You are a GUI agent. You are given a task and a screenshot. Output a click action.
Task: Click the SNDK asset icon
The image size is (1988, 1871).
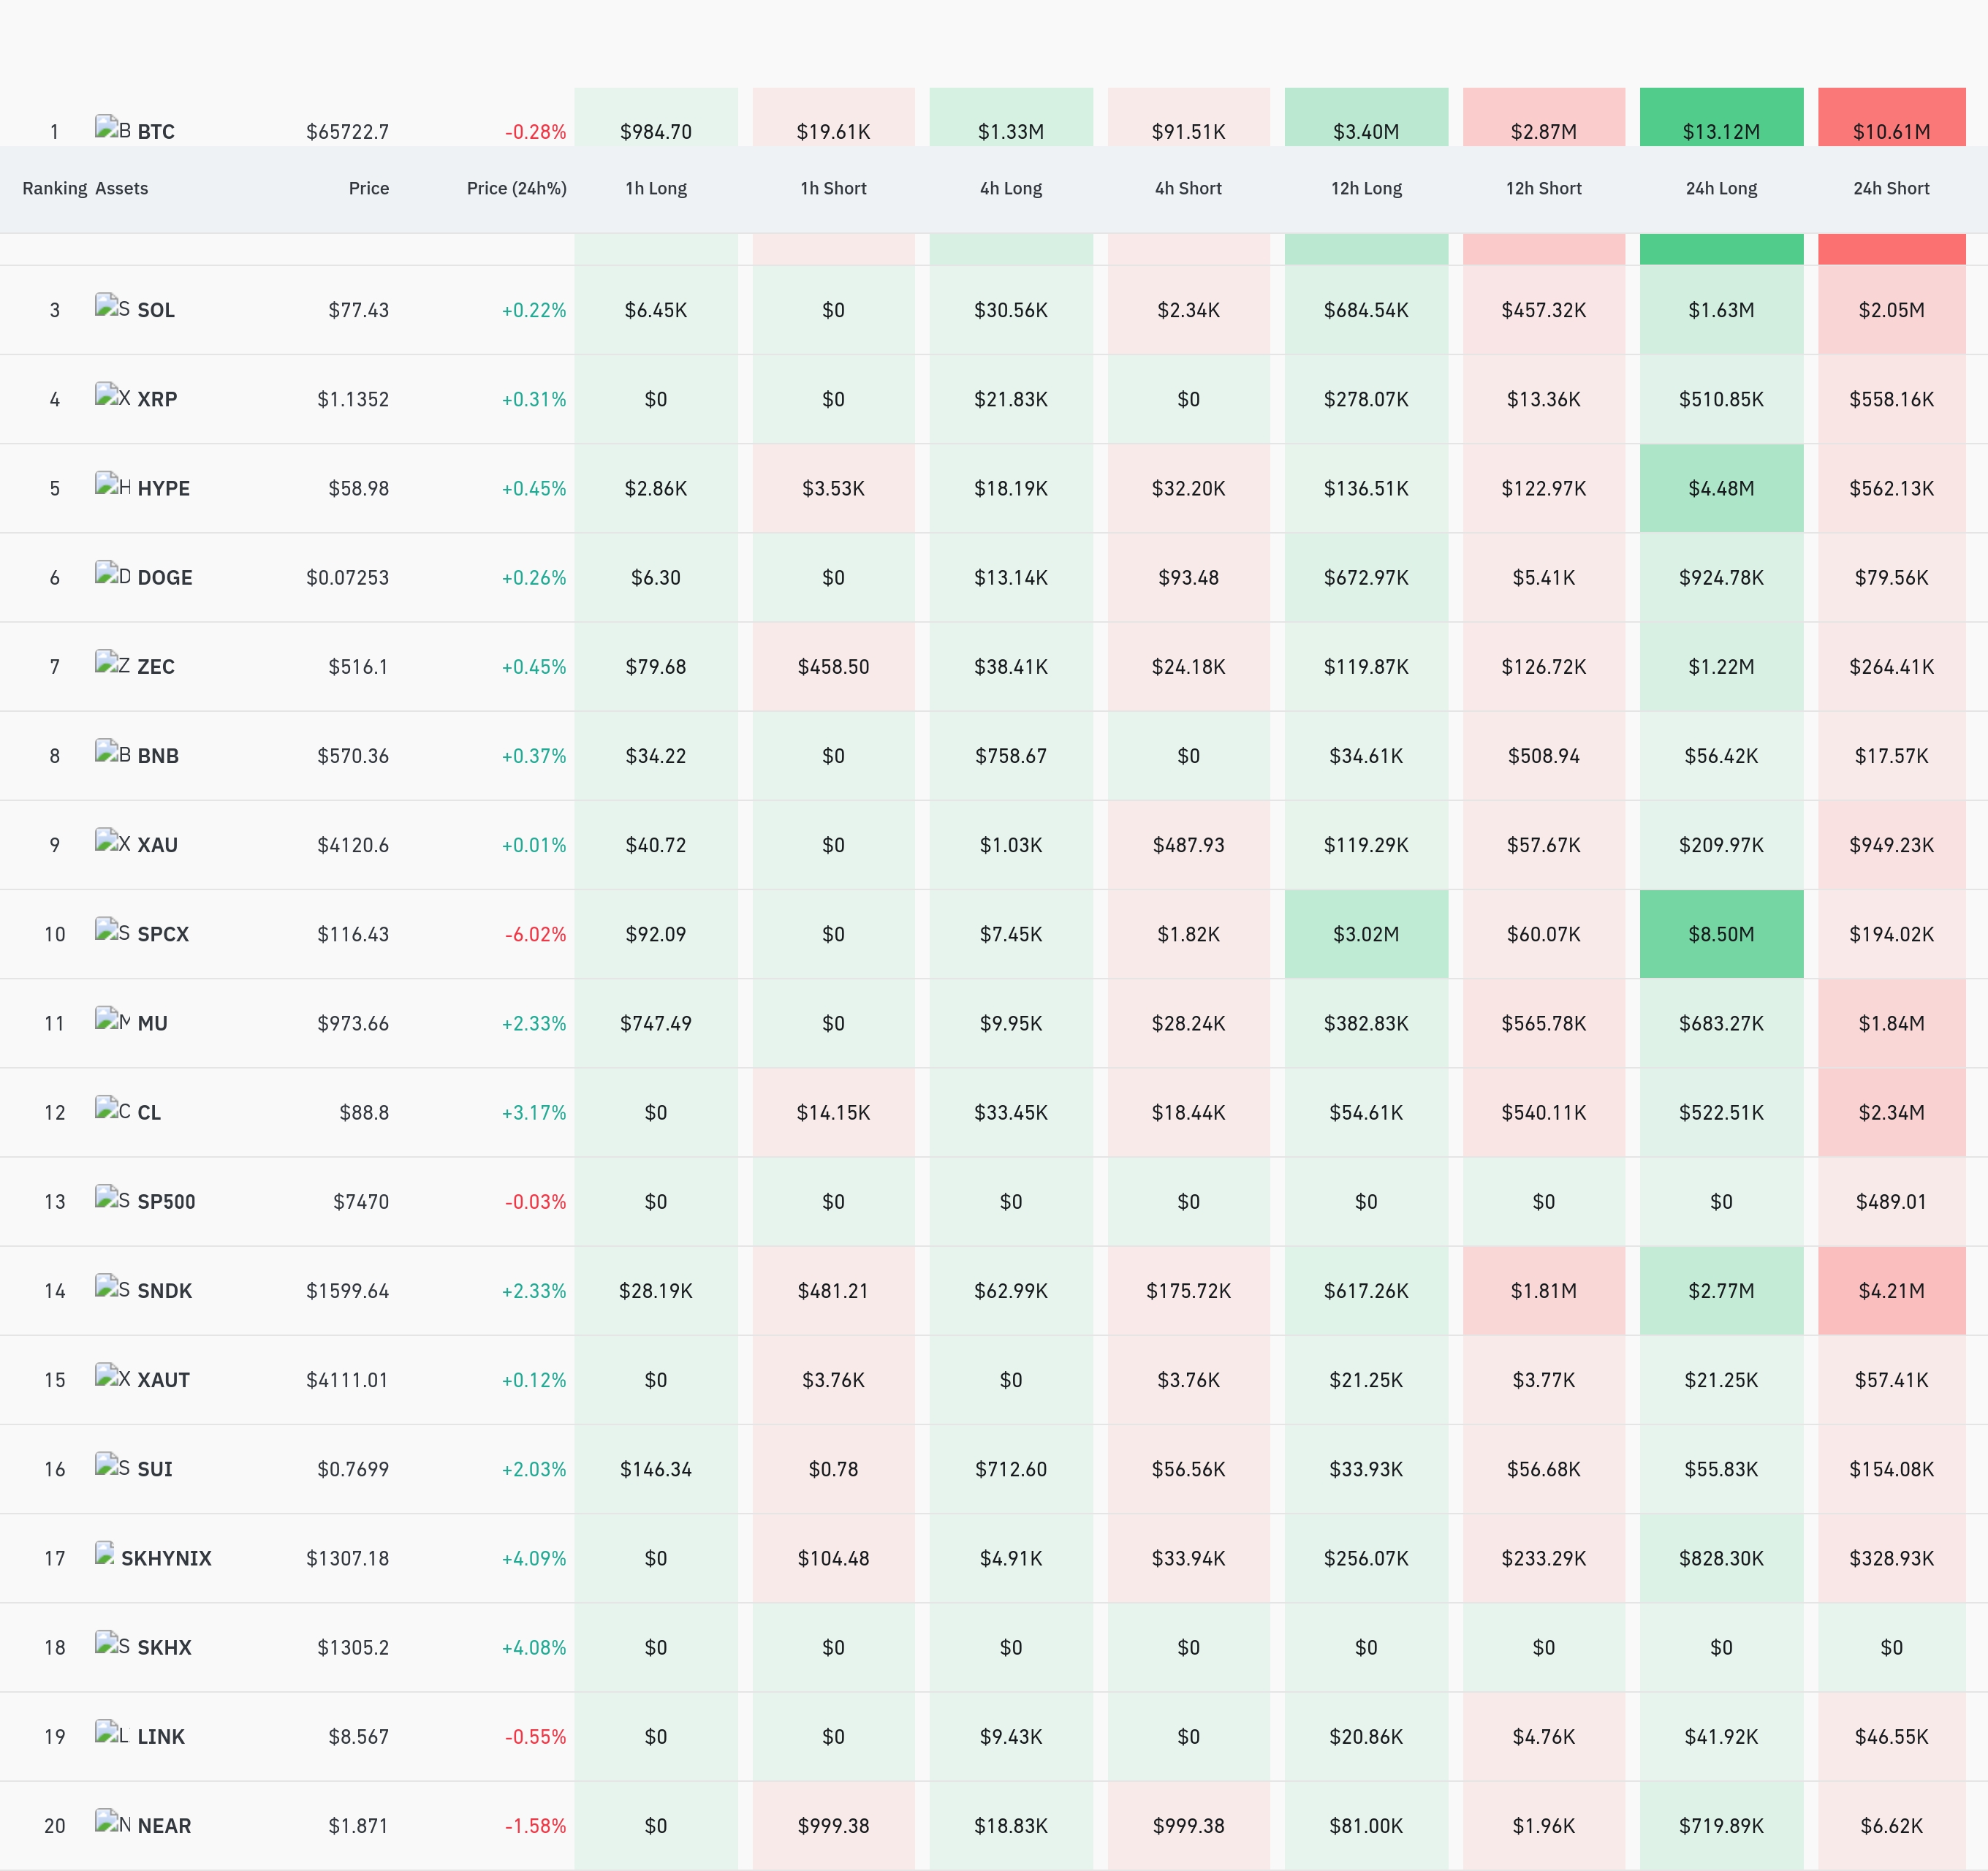coord(113,1286)
